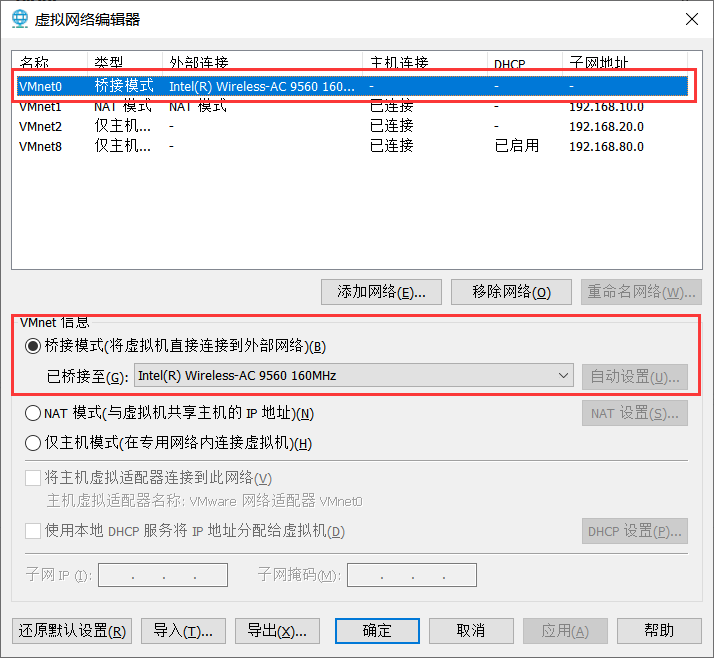Click the 自动设置 button
Viewport: 714px width, 658px height.
(x=635, y=377)
